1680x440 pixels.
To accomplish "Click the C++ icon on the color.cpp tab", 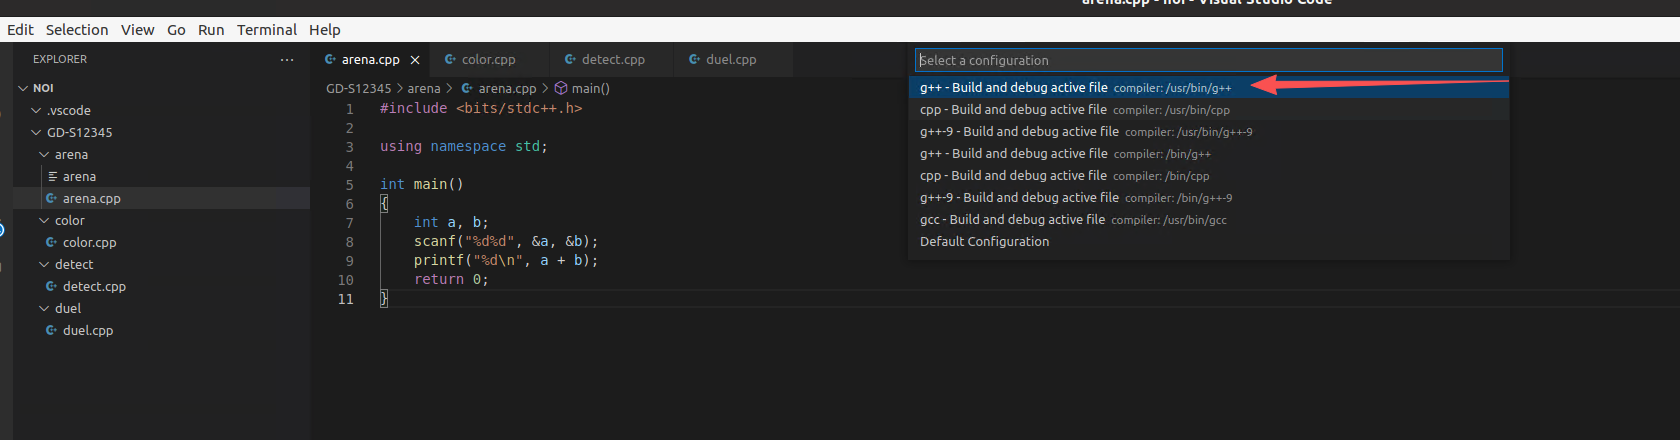I will tap(450, 60).
